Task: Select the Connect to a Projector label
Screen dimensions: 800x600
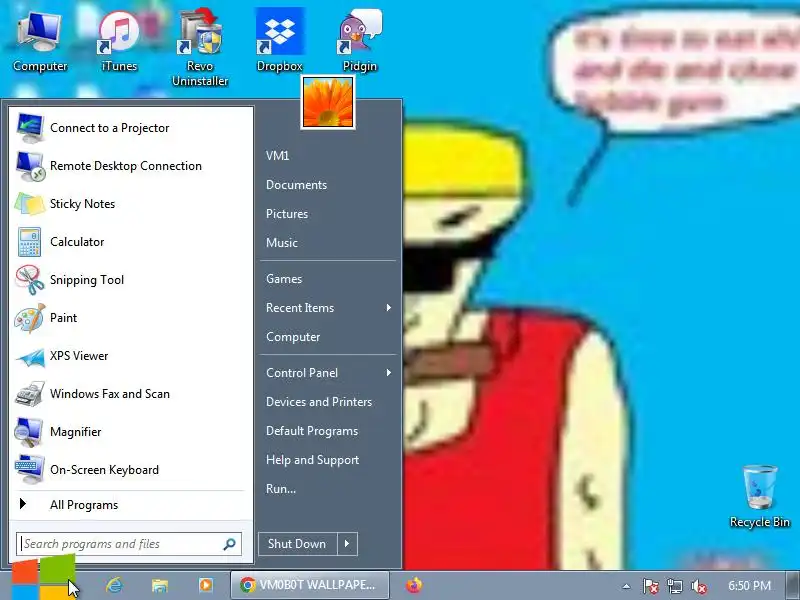Action: pos(109,128)
